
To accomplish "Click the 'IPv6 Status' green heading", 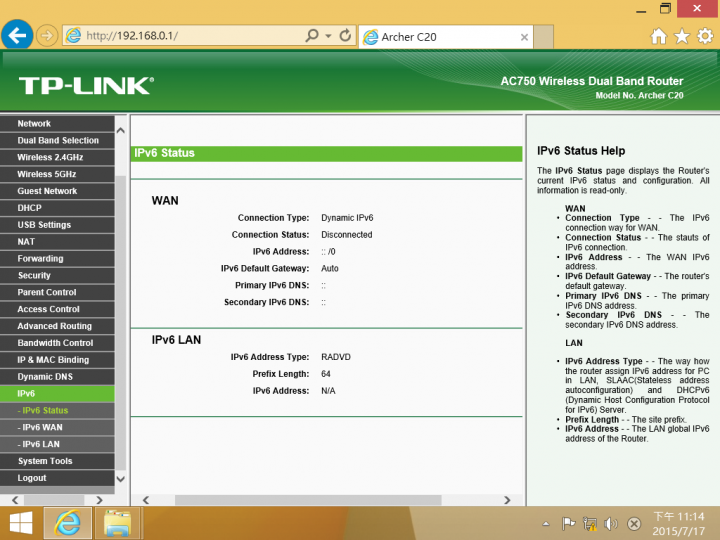I will tap(164, 153).
